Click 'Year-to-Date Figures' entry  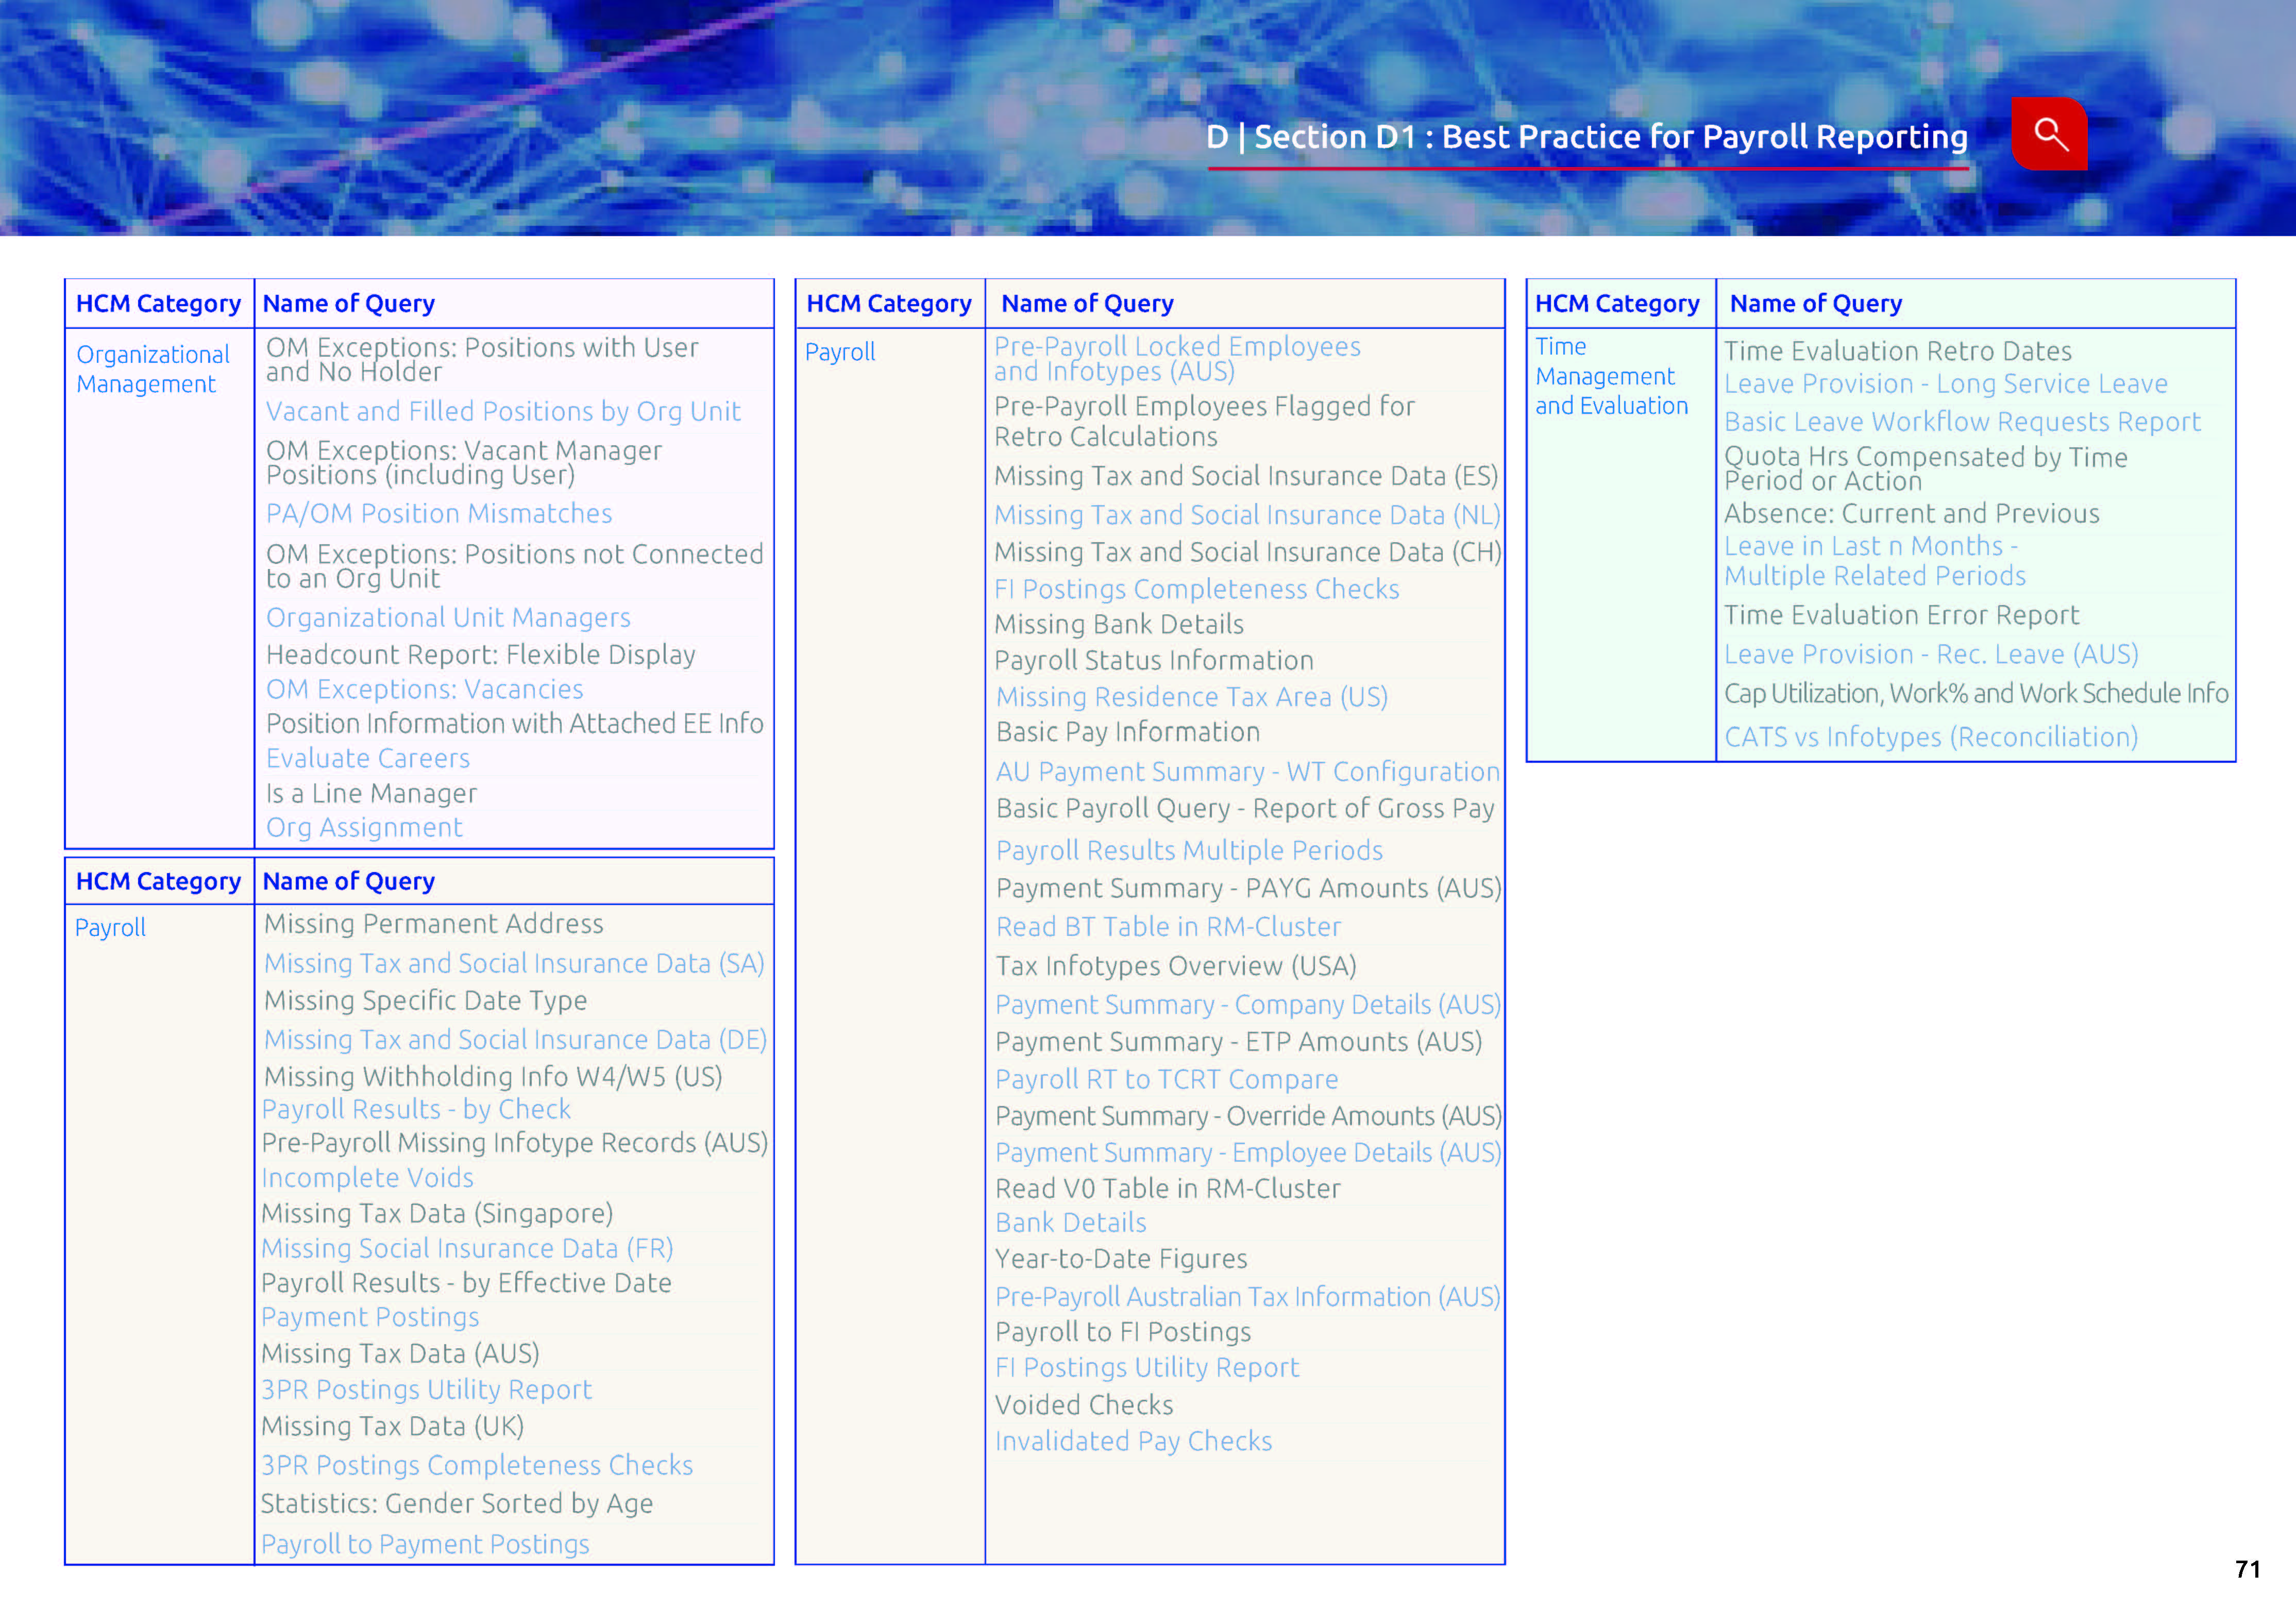[x=1121, y=1258]
